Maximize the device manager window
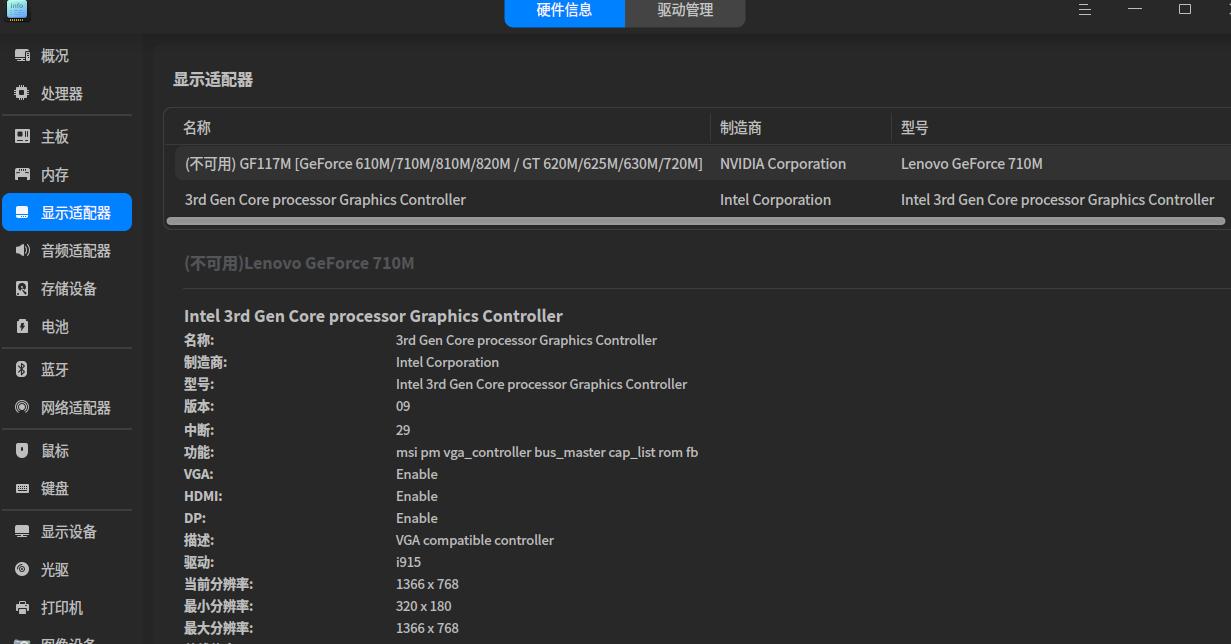This screenshot has height=644, width=1231. click(1185, 9)
